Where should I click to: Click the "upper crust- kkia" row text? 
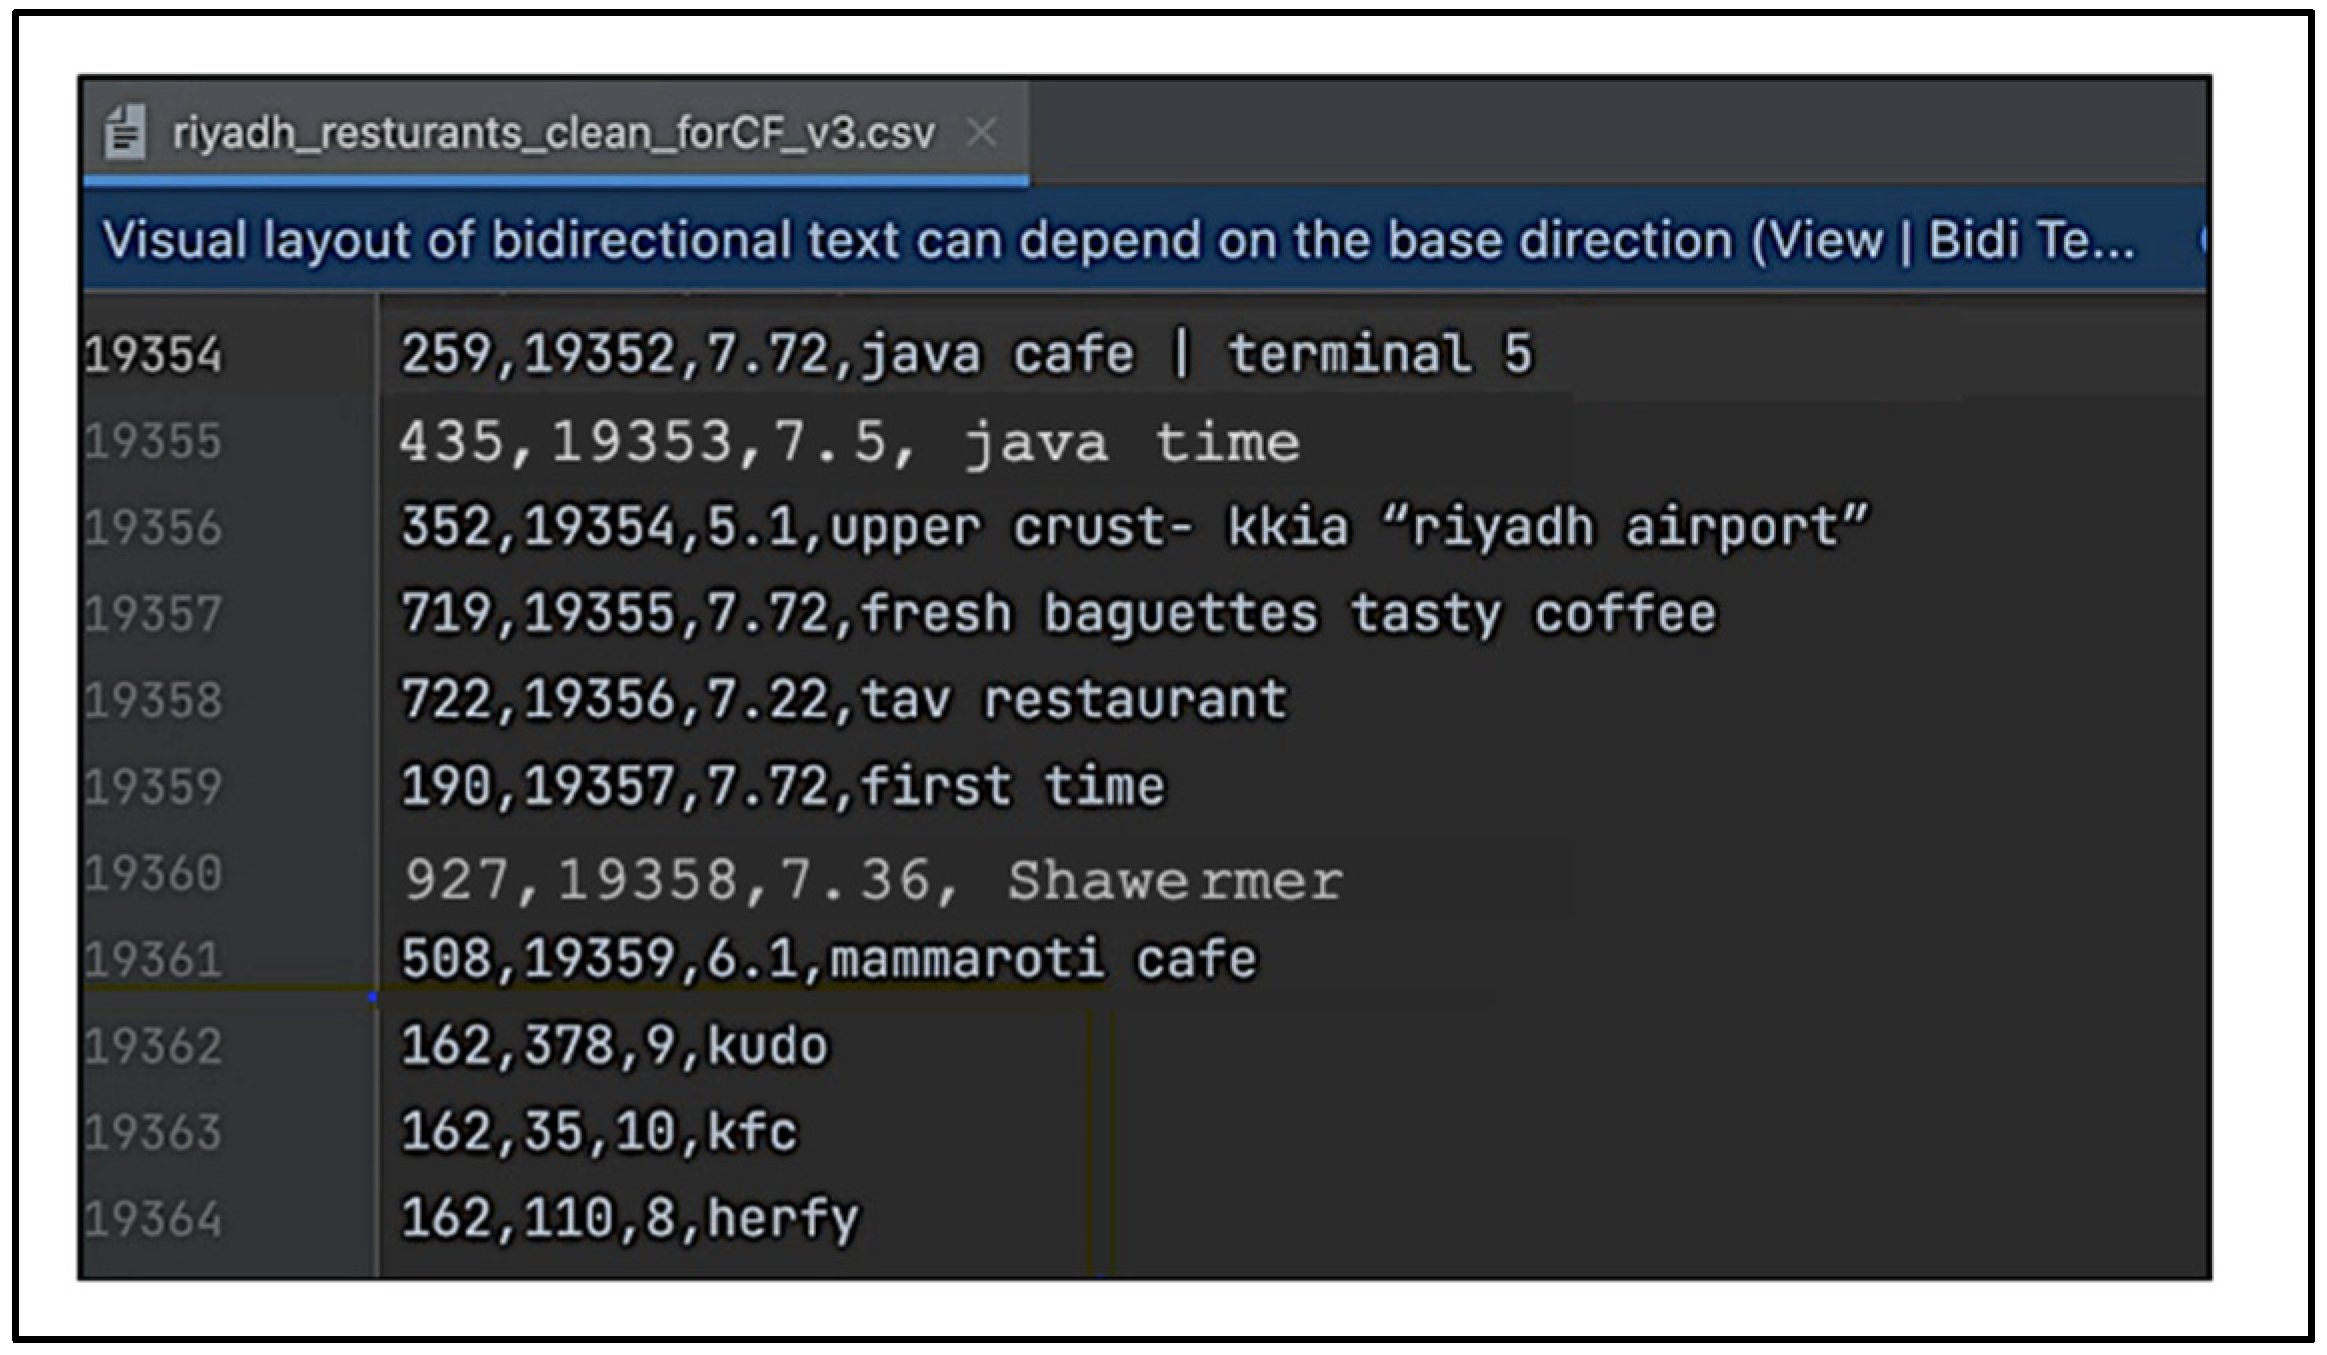coord(1133,528)
